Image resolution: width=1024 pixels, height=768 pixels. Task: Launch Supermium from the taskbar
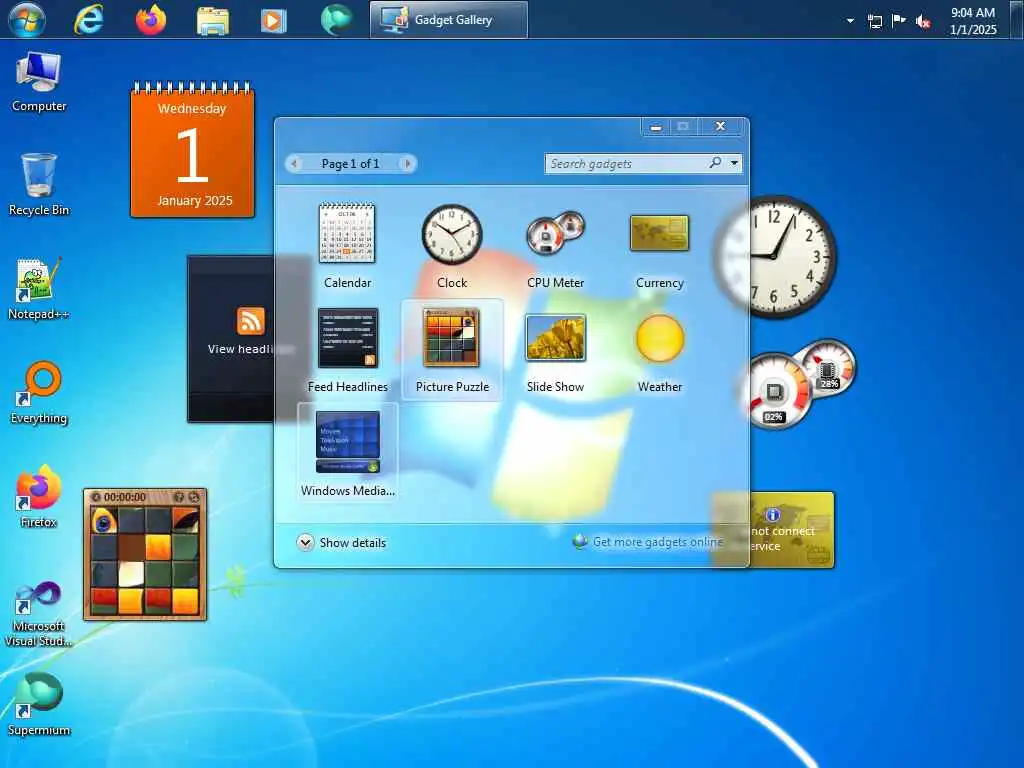click(336, 19)
